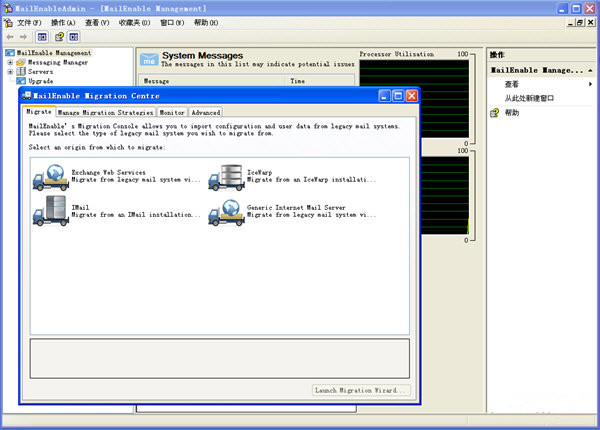Open the 操作(A) menu

click(x=63, y=23)
